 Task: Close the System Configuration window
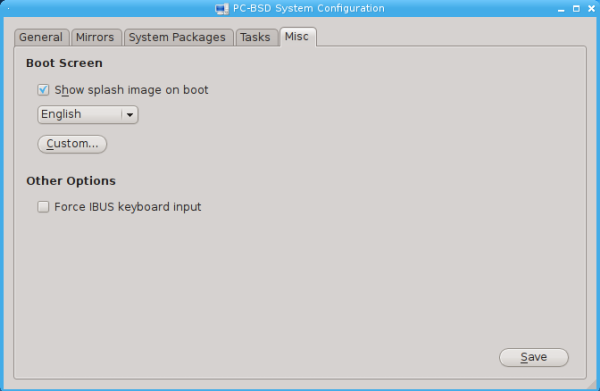point(591,9)
